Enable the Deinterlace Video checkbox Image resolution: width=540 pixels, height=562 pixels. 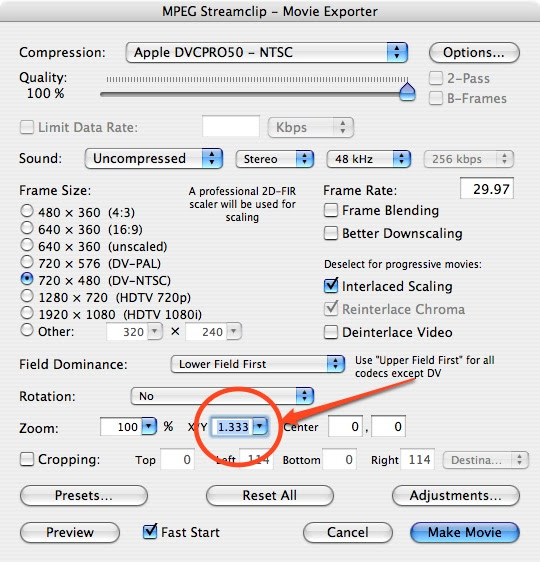pyautogui.click(x=330, y=332)
